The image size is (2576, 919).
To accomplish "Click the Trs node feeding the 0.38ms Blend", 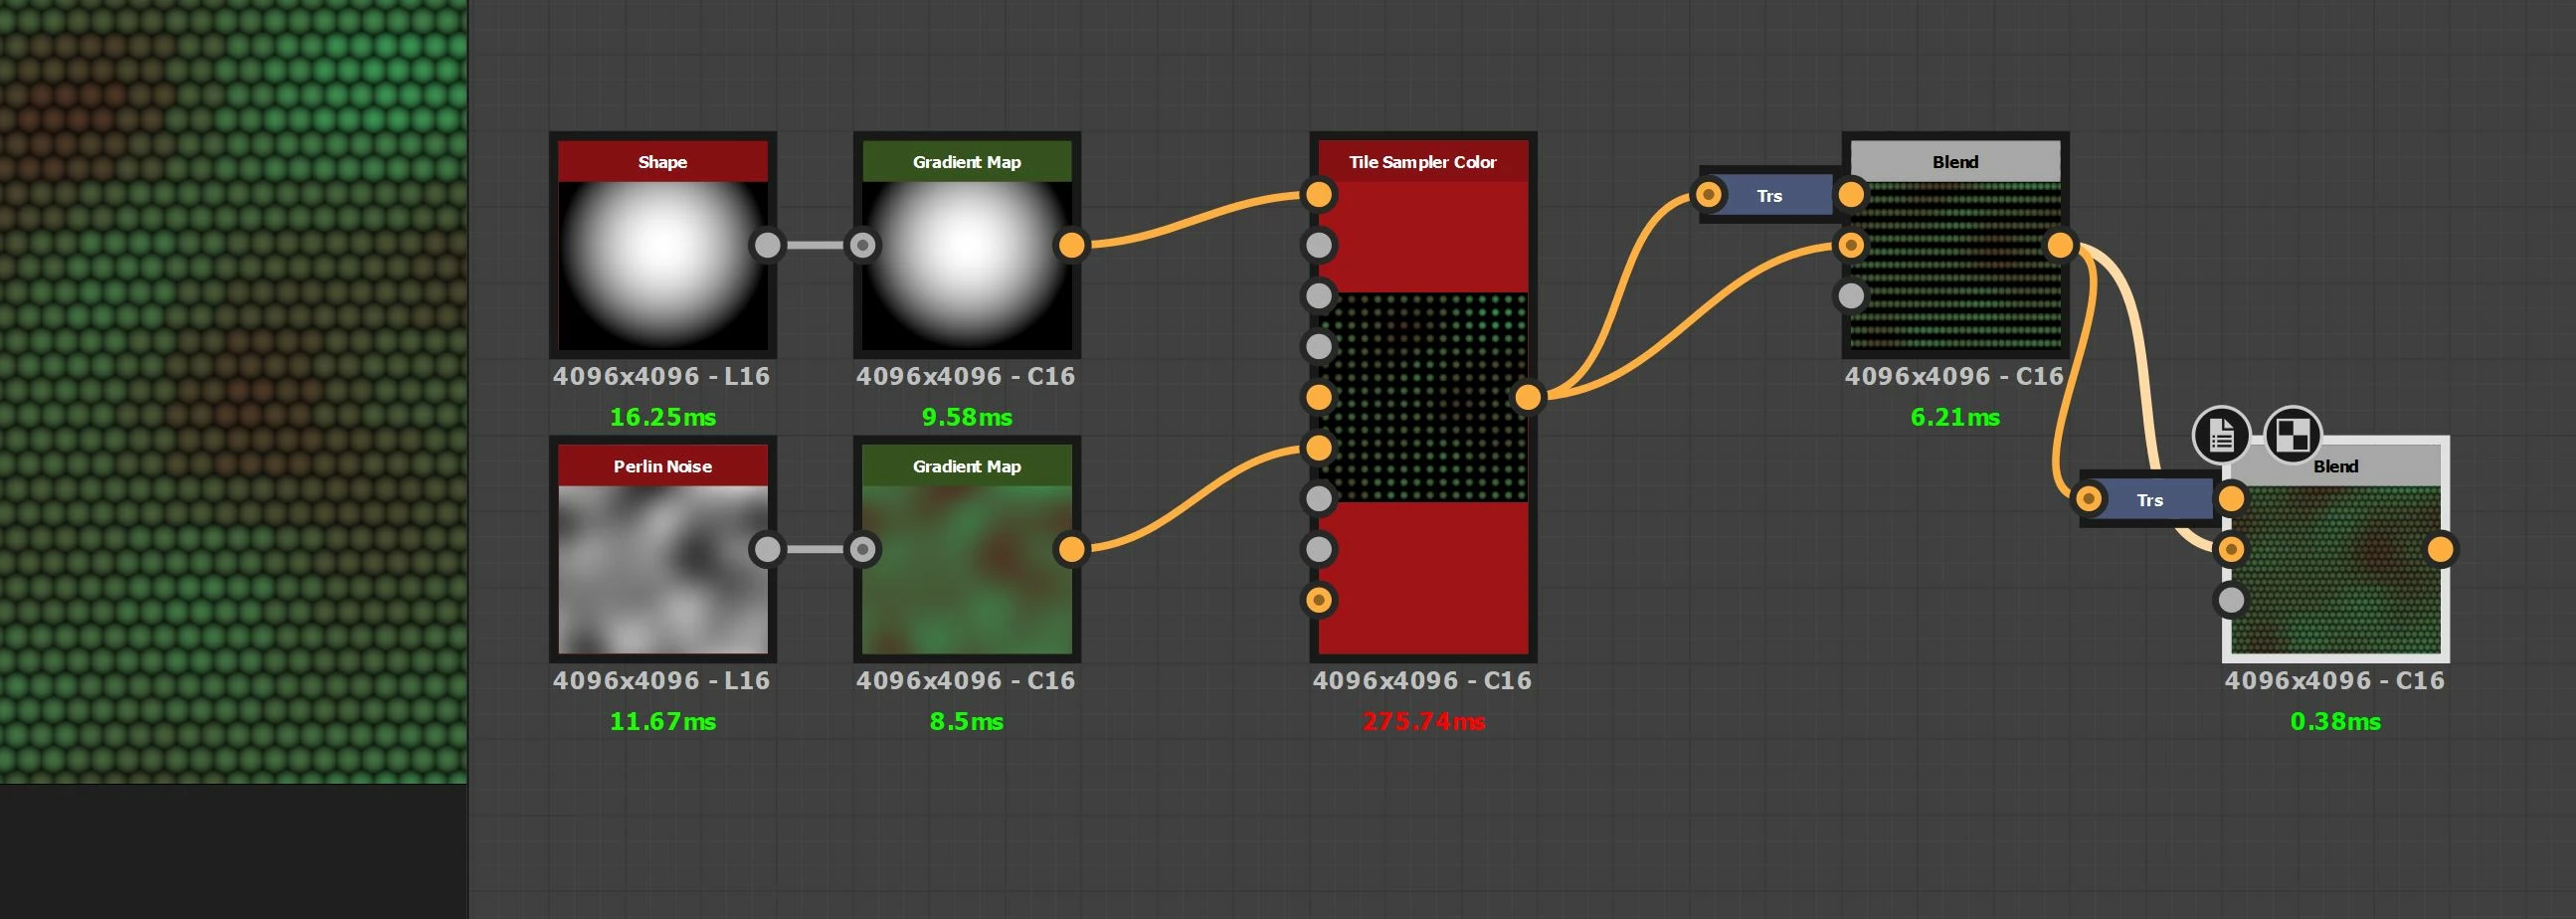I will coord(2150,499).
